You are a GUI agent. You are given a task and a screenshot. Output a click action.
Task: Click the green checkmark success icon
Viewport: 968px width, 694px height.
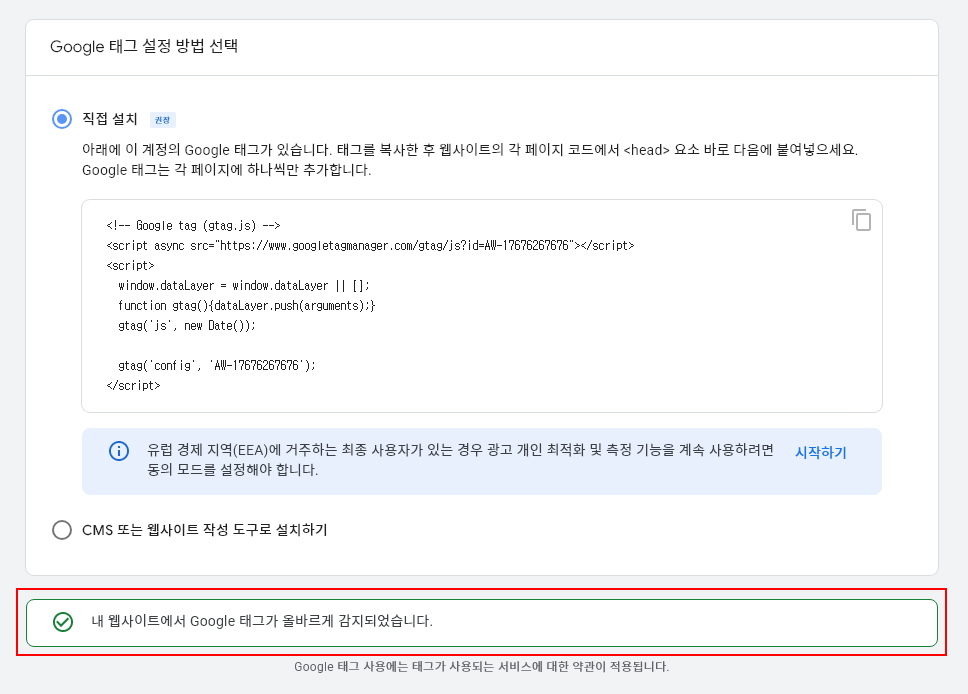tap(63, 622)
